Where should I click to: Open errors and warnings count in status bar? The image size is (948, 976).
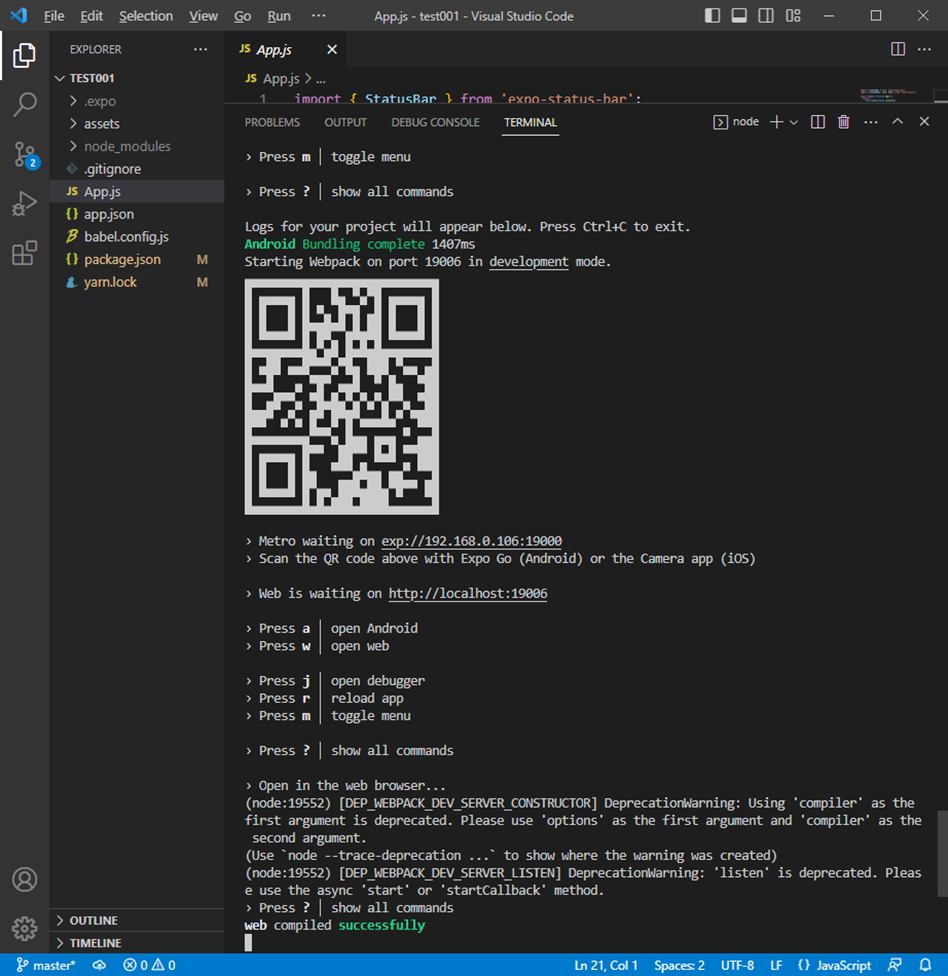(x=149, y=965)
